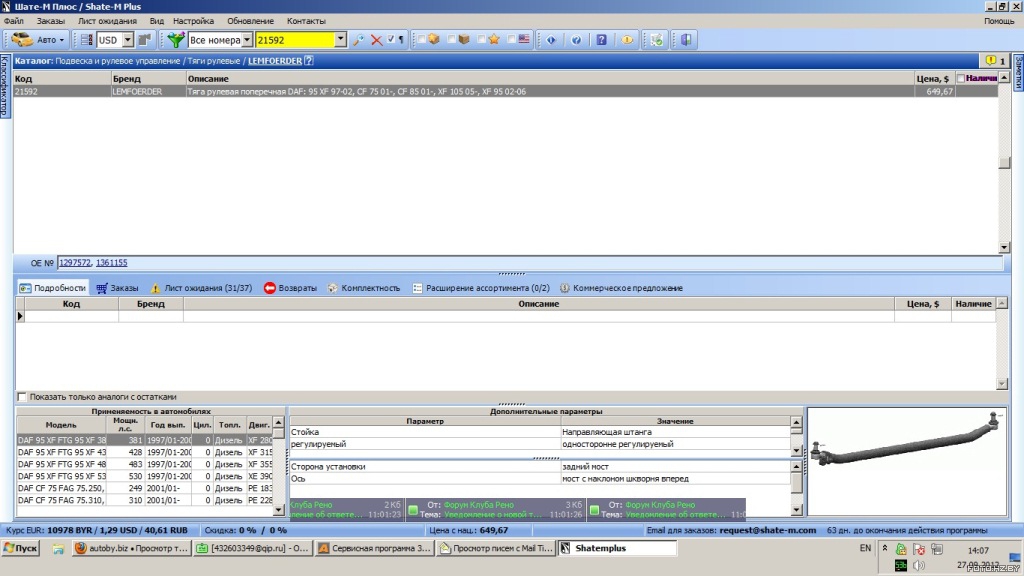Open the search number 21592 dropdown arrow

click(340, 40)
